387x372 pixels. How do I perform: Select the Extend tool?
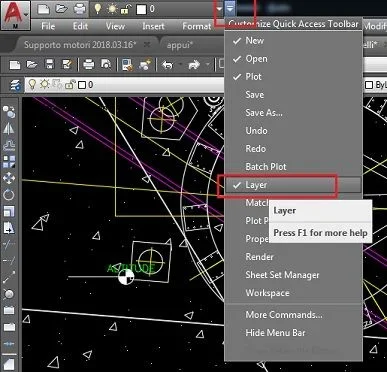point(9,261)
